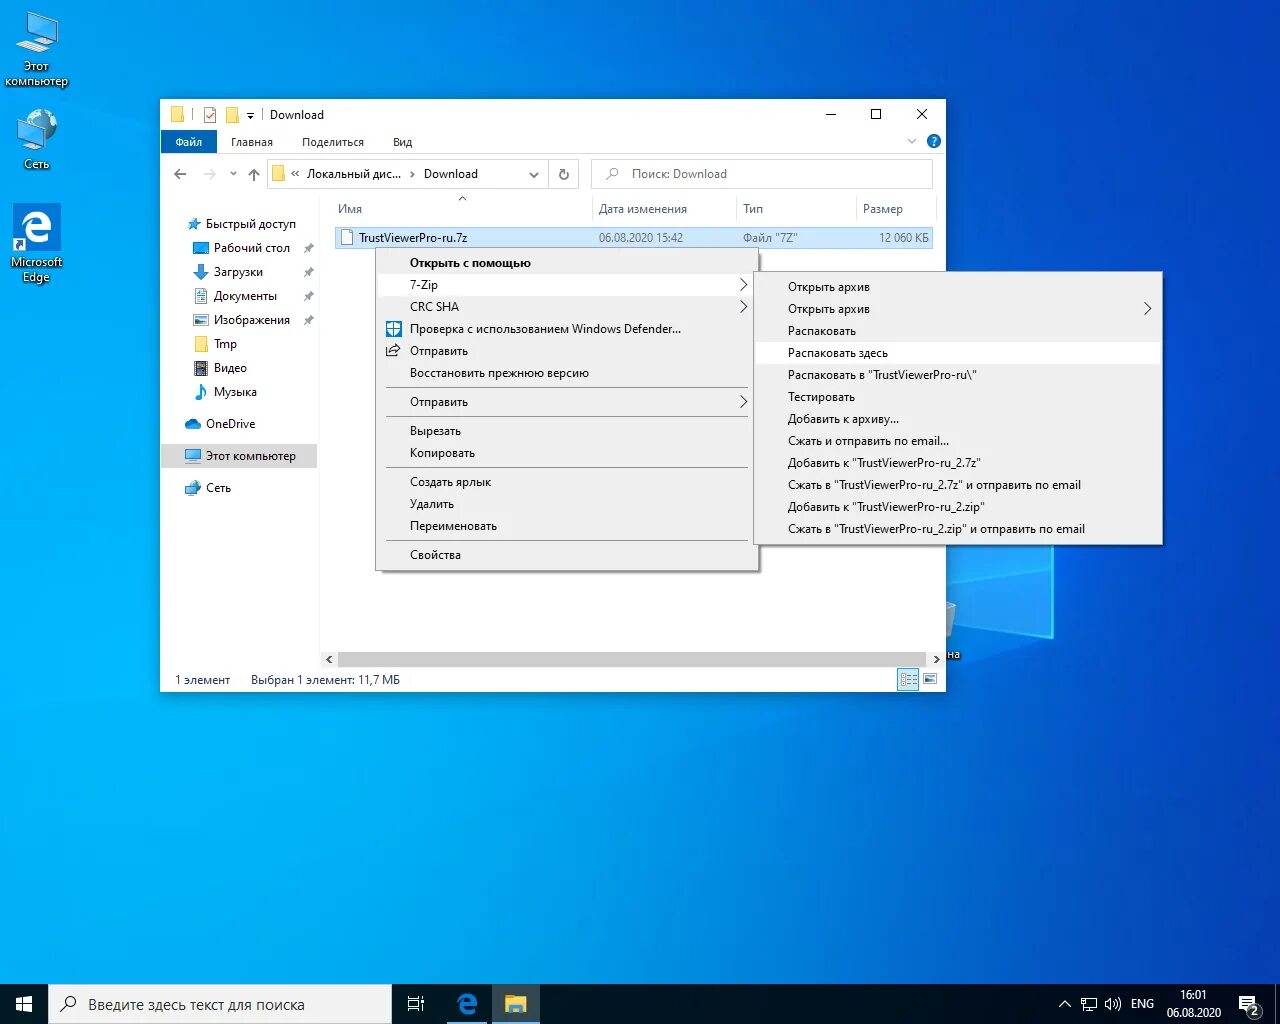Open the "Tmp" folder in the sidebar

point(225,344)
